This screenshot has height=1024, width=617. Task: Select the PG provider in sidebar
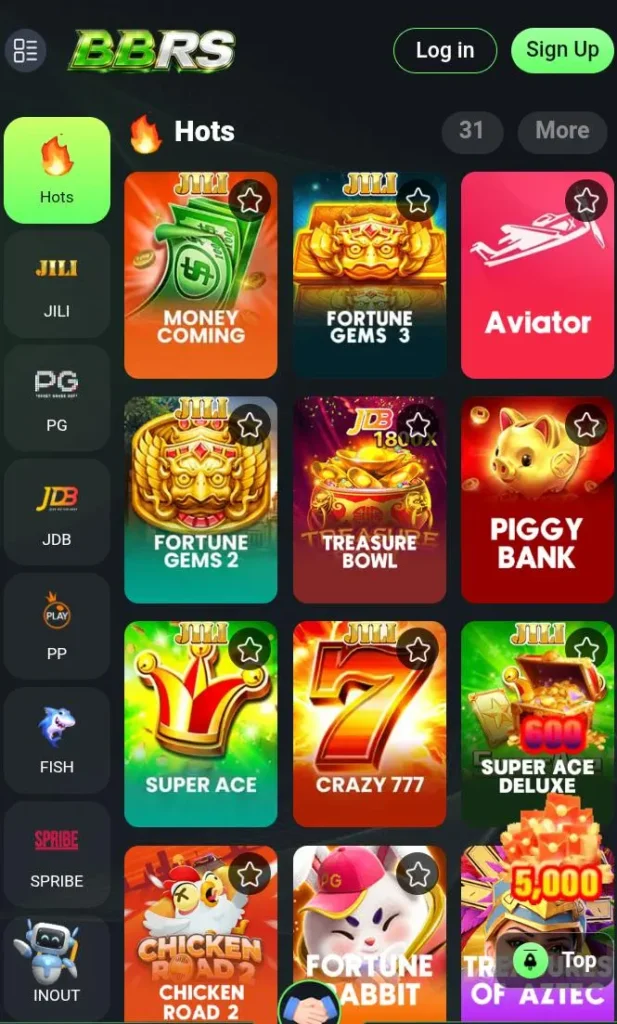pos(57,398)
